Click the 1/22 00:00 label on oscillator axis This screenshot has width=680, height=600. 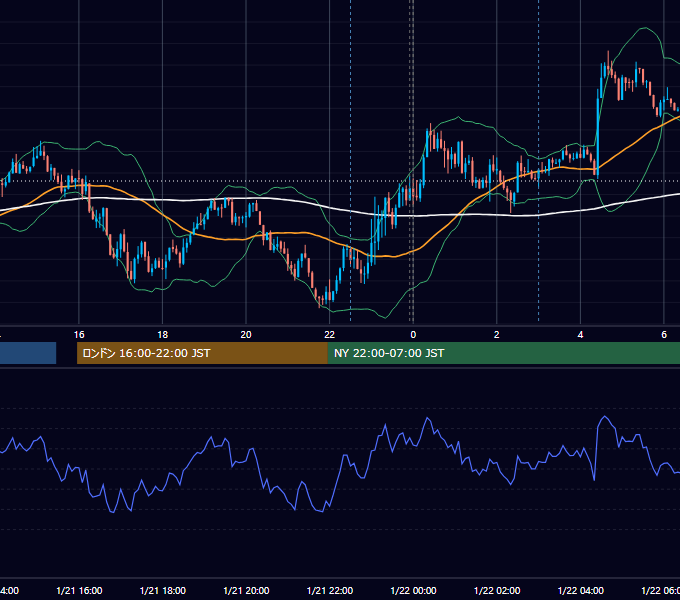(413, 590)
